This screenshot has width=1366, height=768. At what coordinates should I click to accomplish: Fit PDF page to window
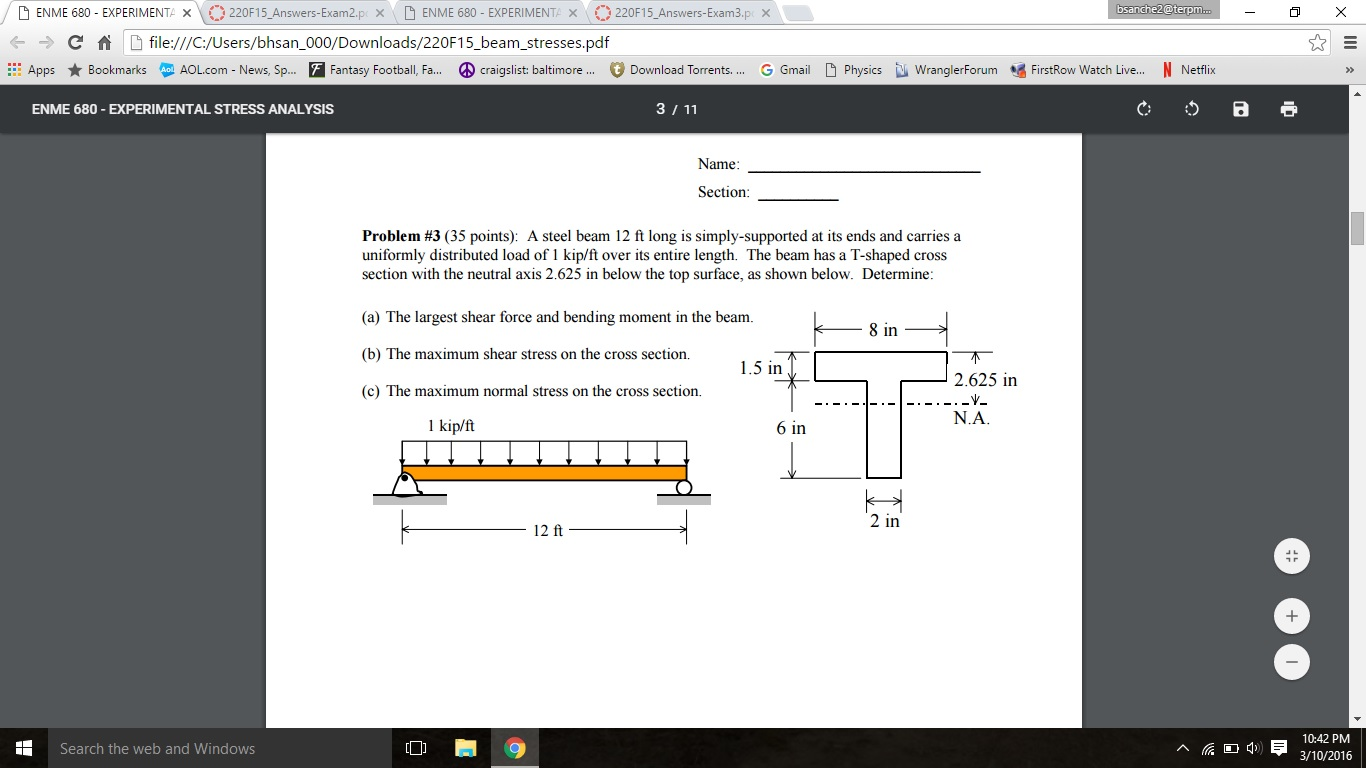(1291, 556)
